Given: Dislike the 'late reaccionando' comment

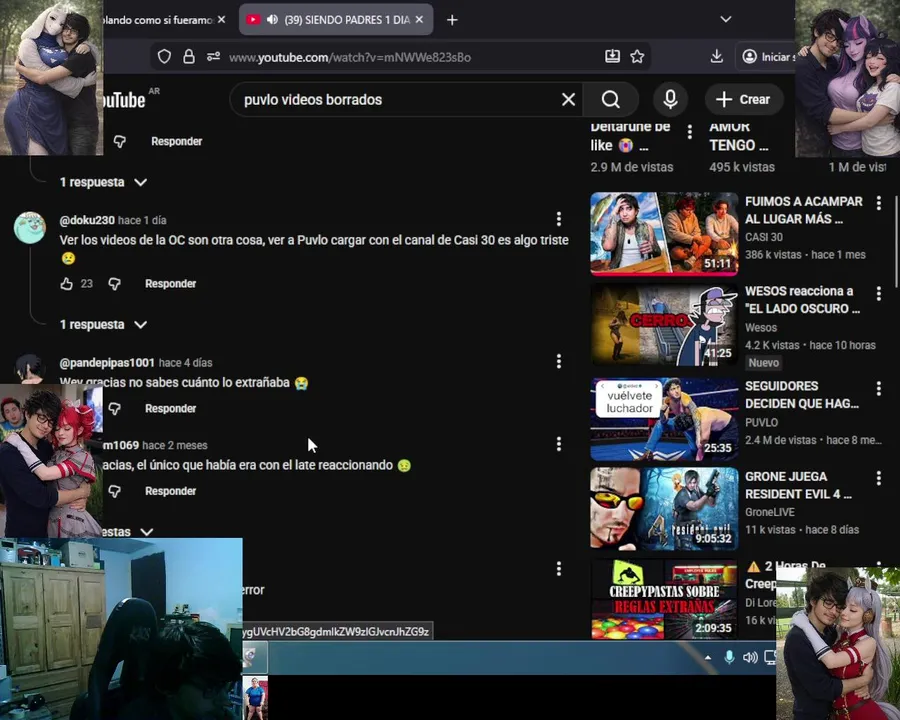Looking at the screenshot, I should (114, 491).
